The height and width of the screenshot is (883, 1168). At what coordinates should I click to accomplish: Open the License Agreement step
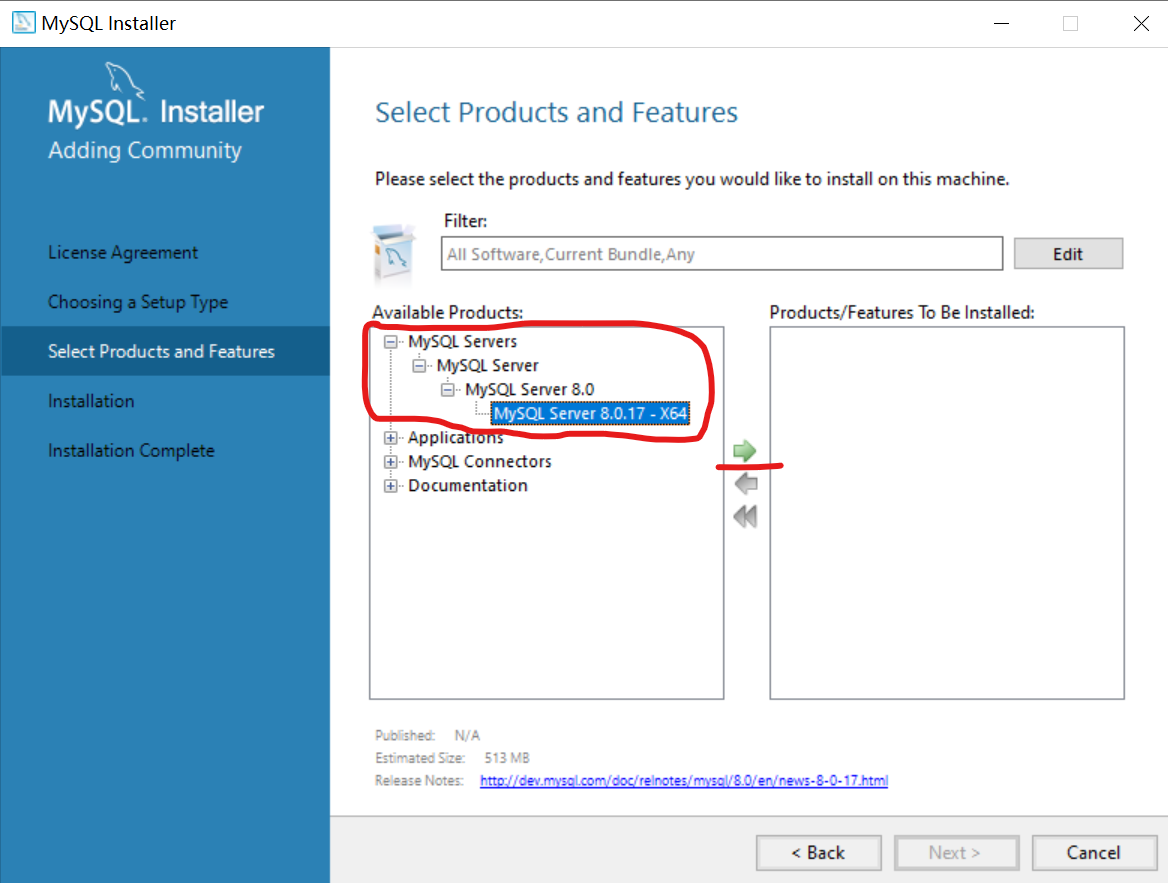123,253
